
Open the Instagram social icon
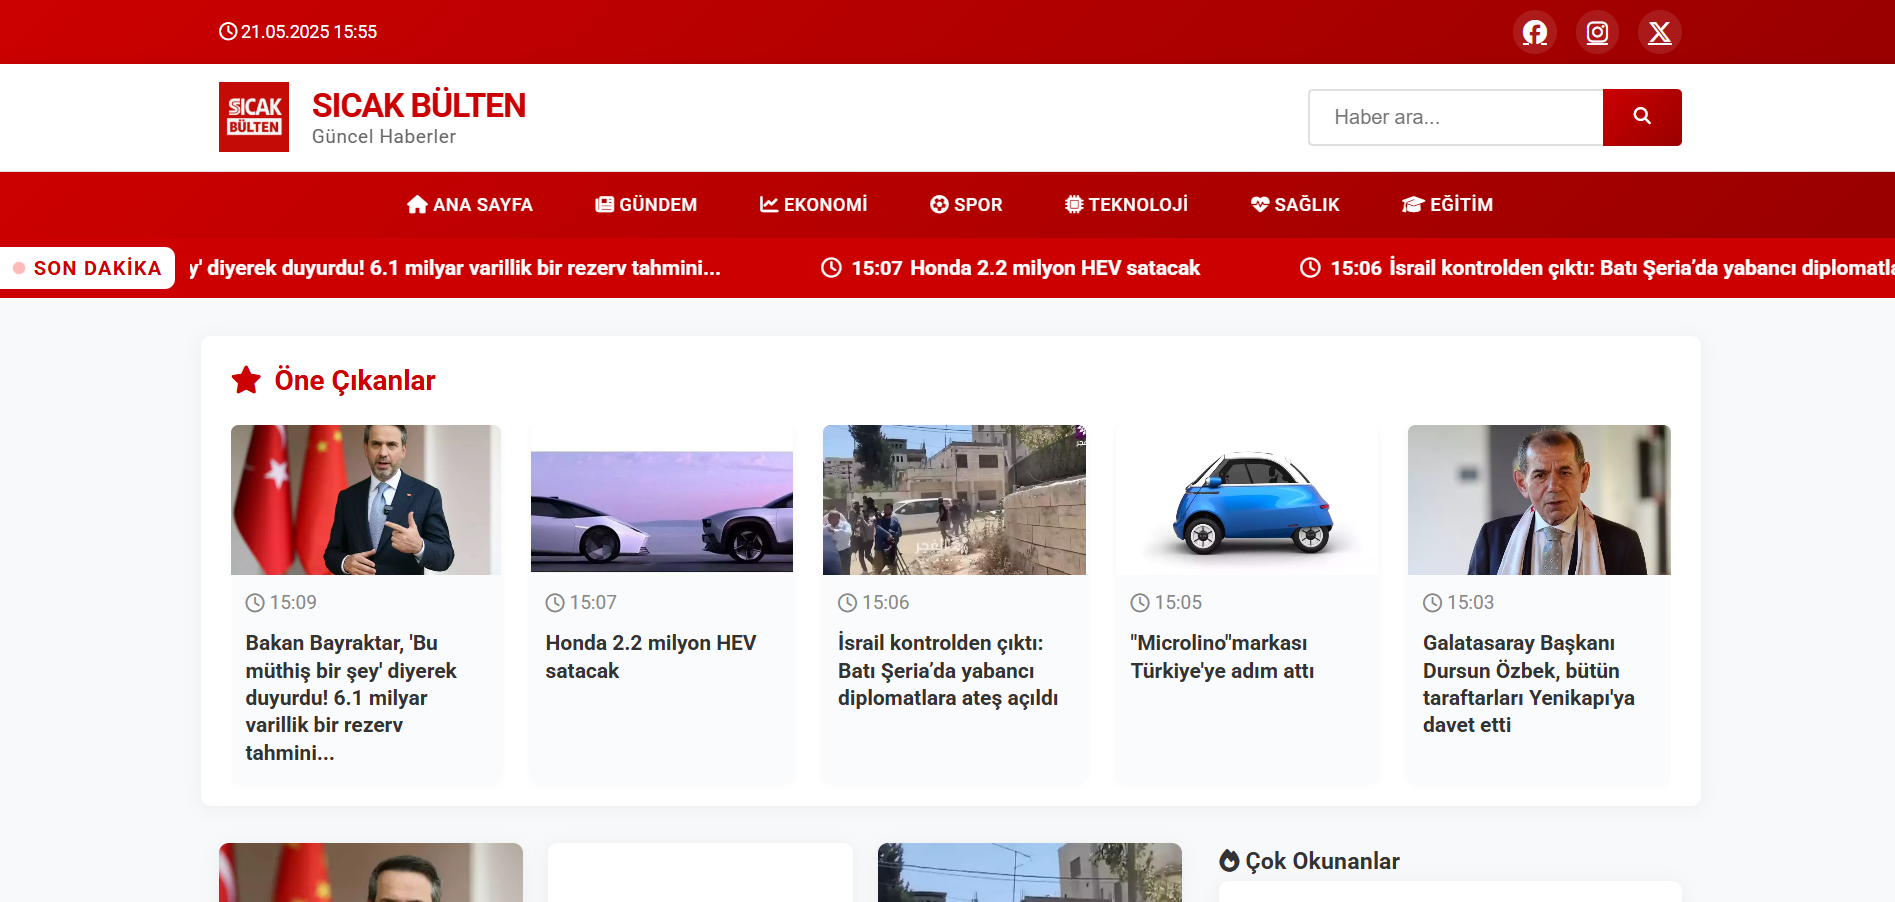[x=1597, y=32]
